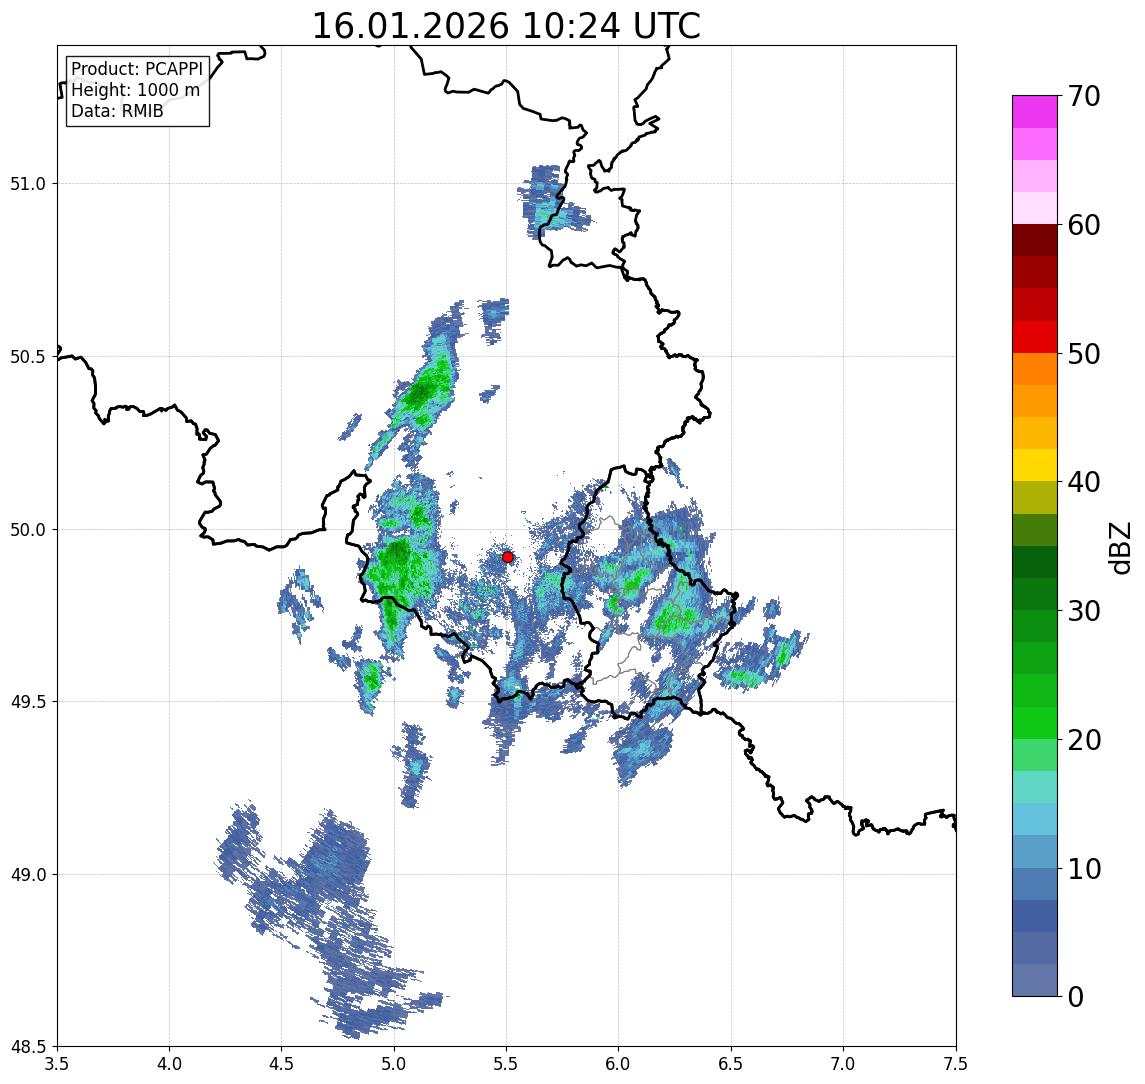Click the colorbar label 'dBZ'
This screenshot has height=1084, width=1145.
pyautogui.click(x=1120, y=548)
